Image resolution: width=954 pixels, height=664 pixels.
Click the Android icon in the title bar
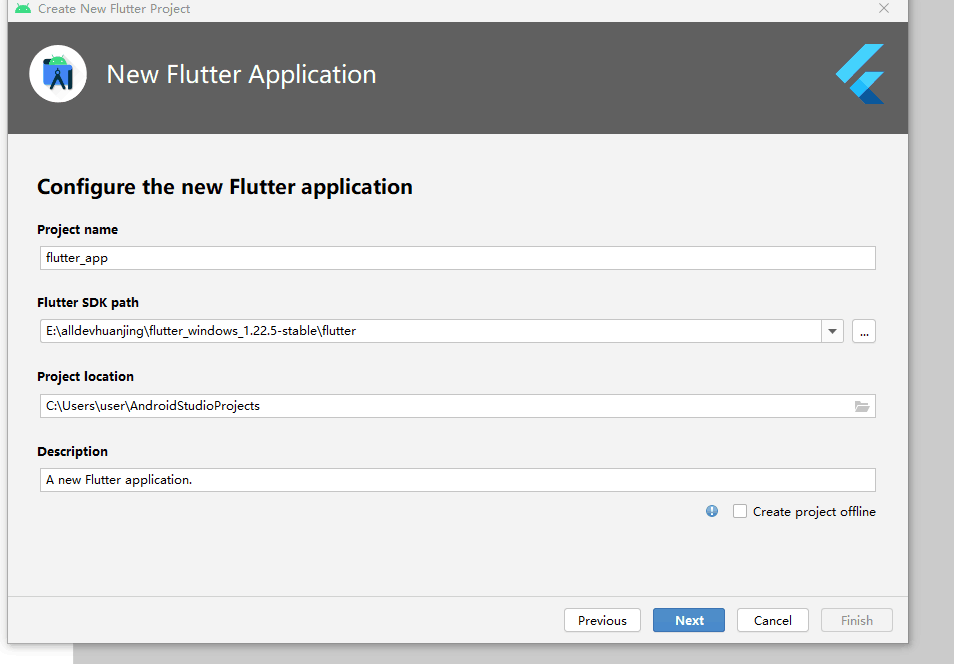click(23, 9)
